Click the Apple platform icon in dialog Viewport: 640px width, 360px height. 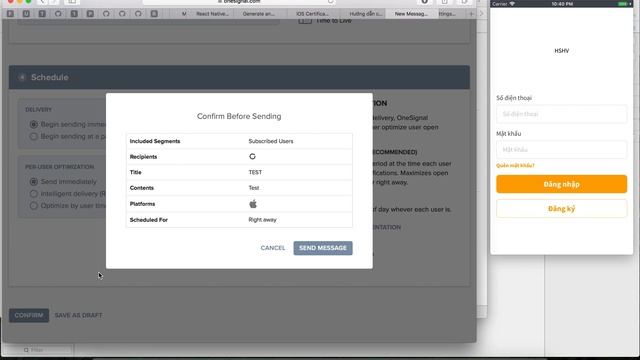pos(253,204)
